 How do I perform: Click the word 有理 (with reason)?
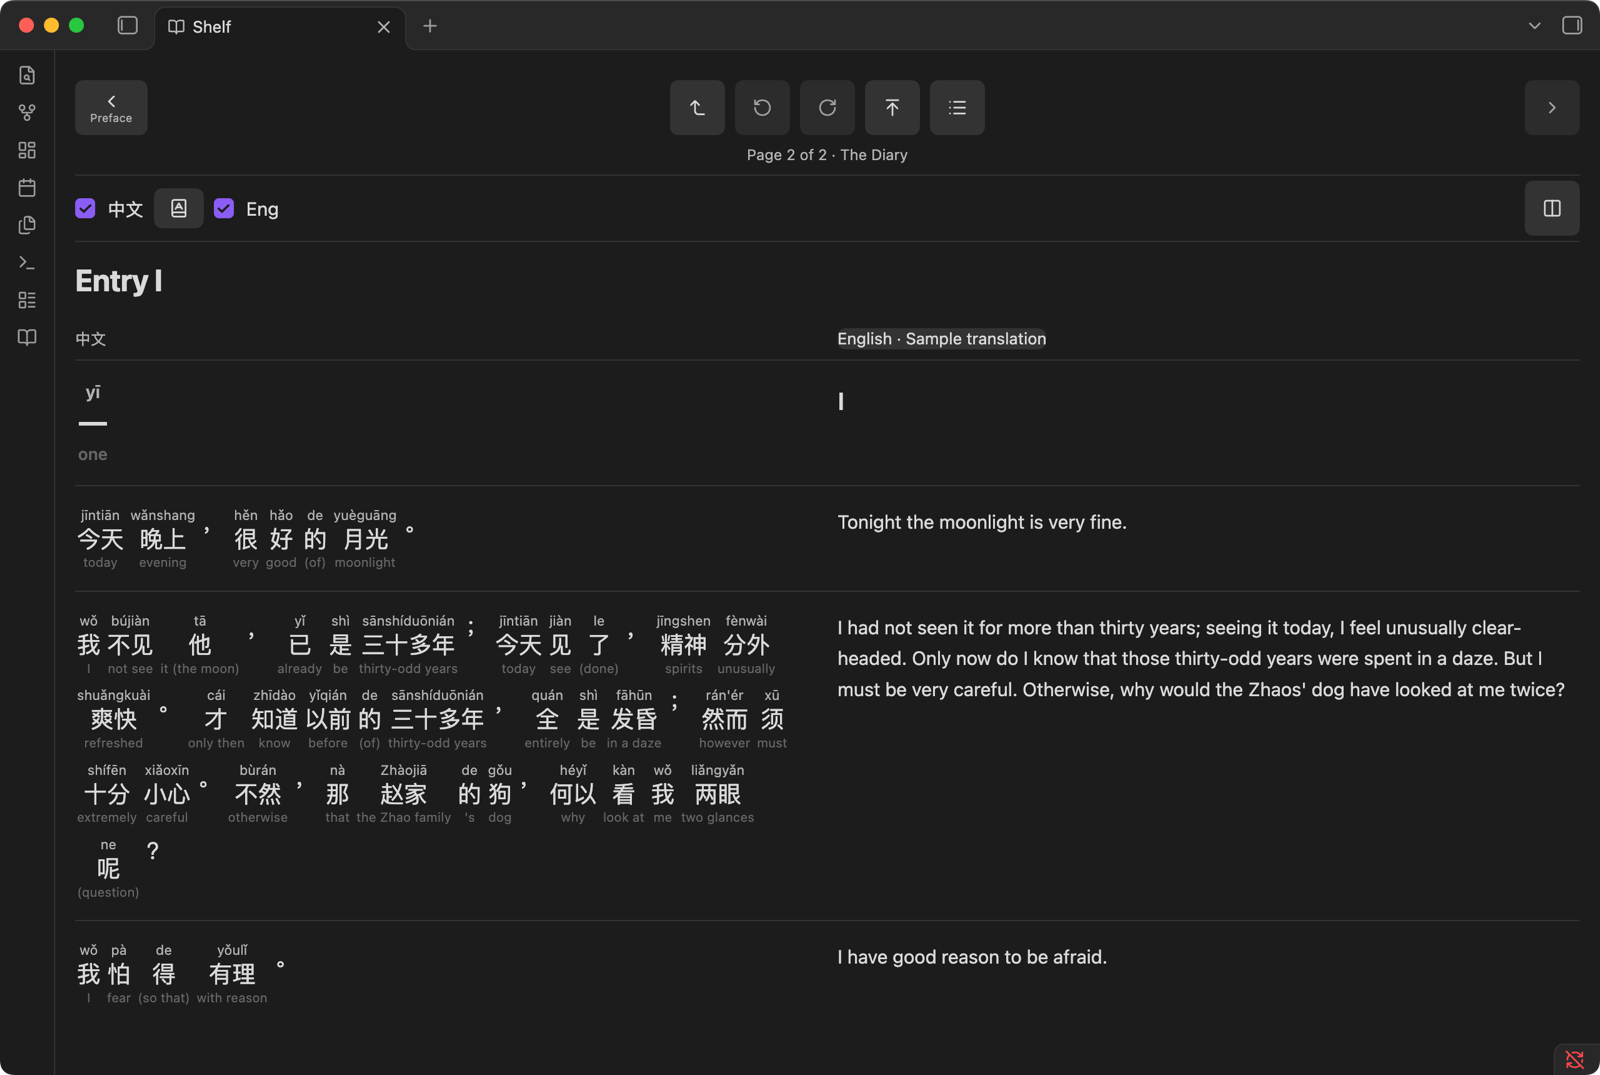point(232,974)
